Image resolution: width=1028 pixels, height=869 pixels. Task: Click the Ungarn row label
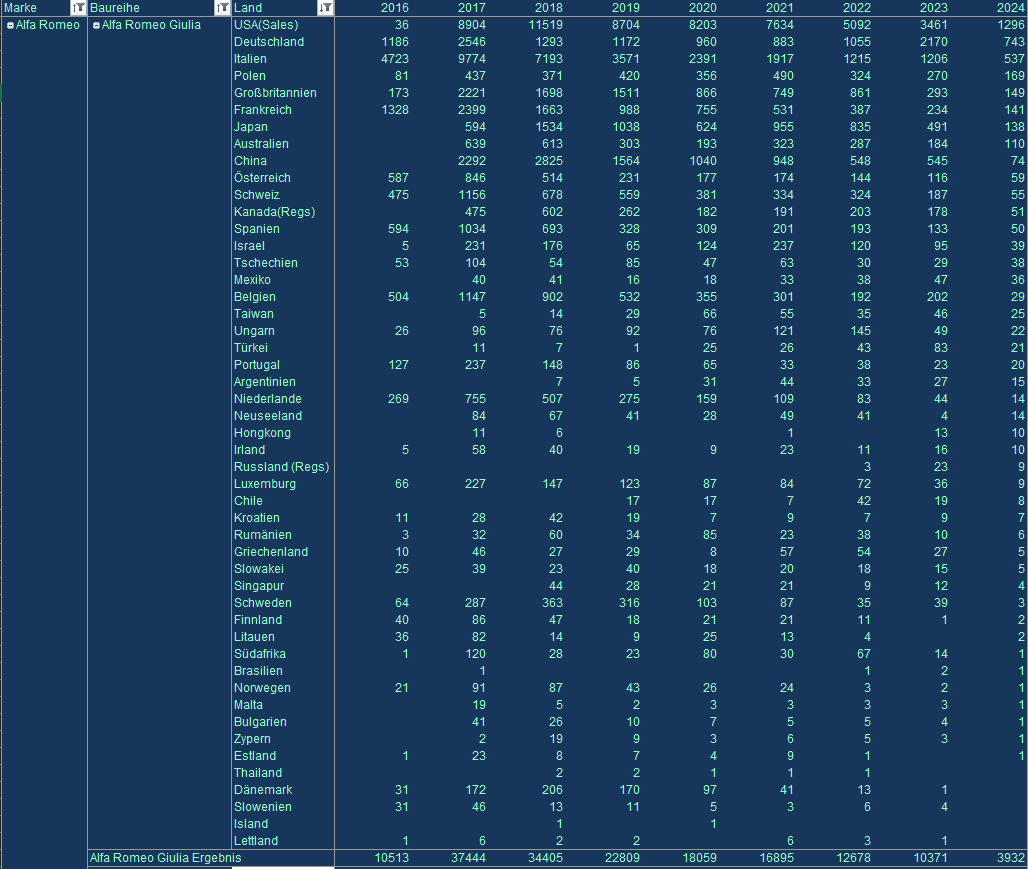254,331
